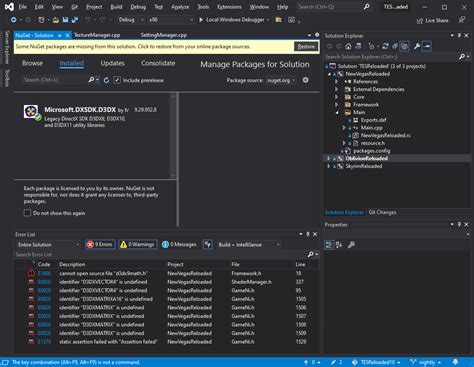Click Sync with Active Document icon
This screenshot has width=474, height=367.
[x=385, y=46]
